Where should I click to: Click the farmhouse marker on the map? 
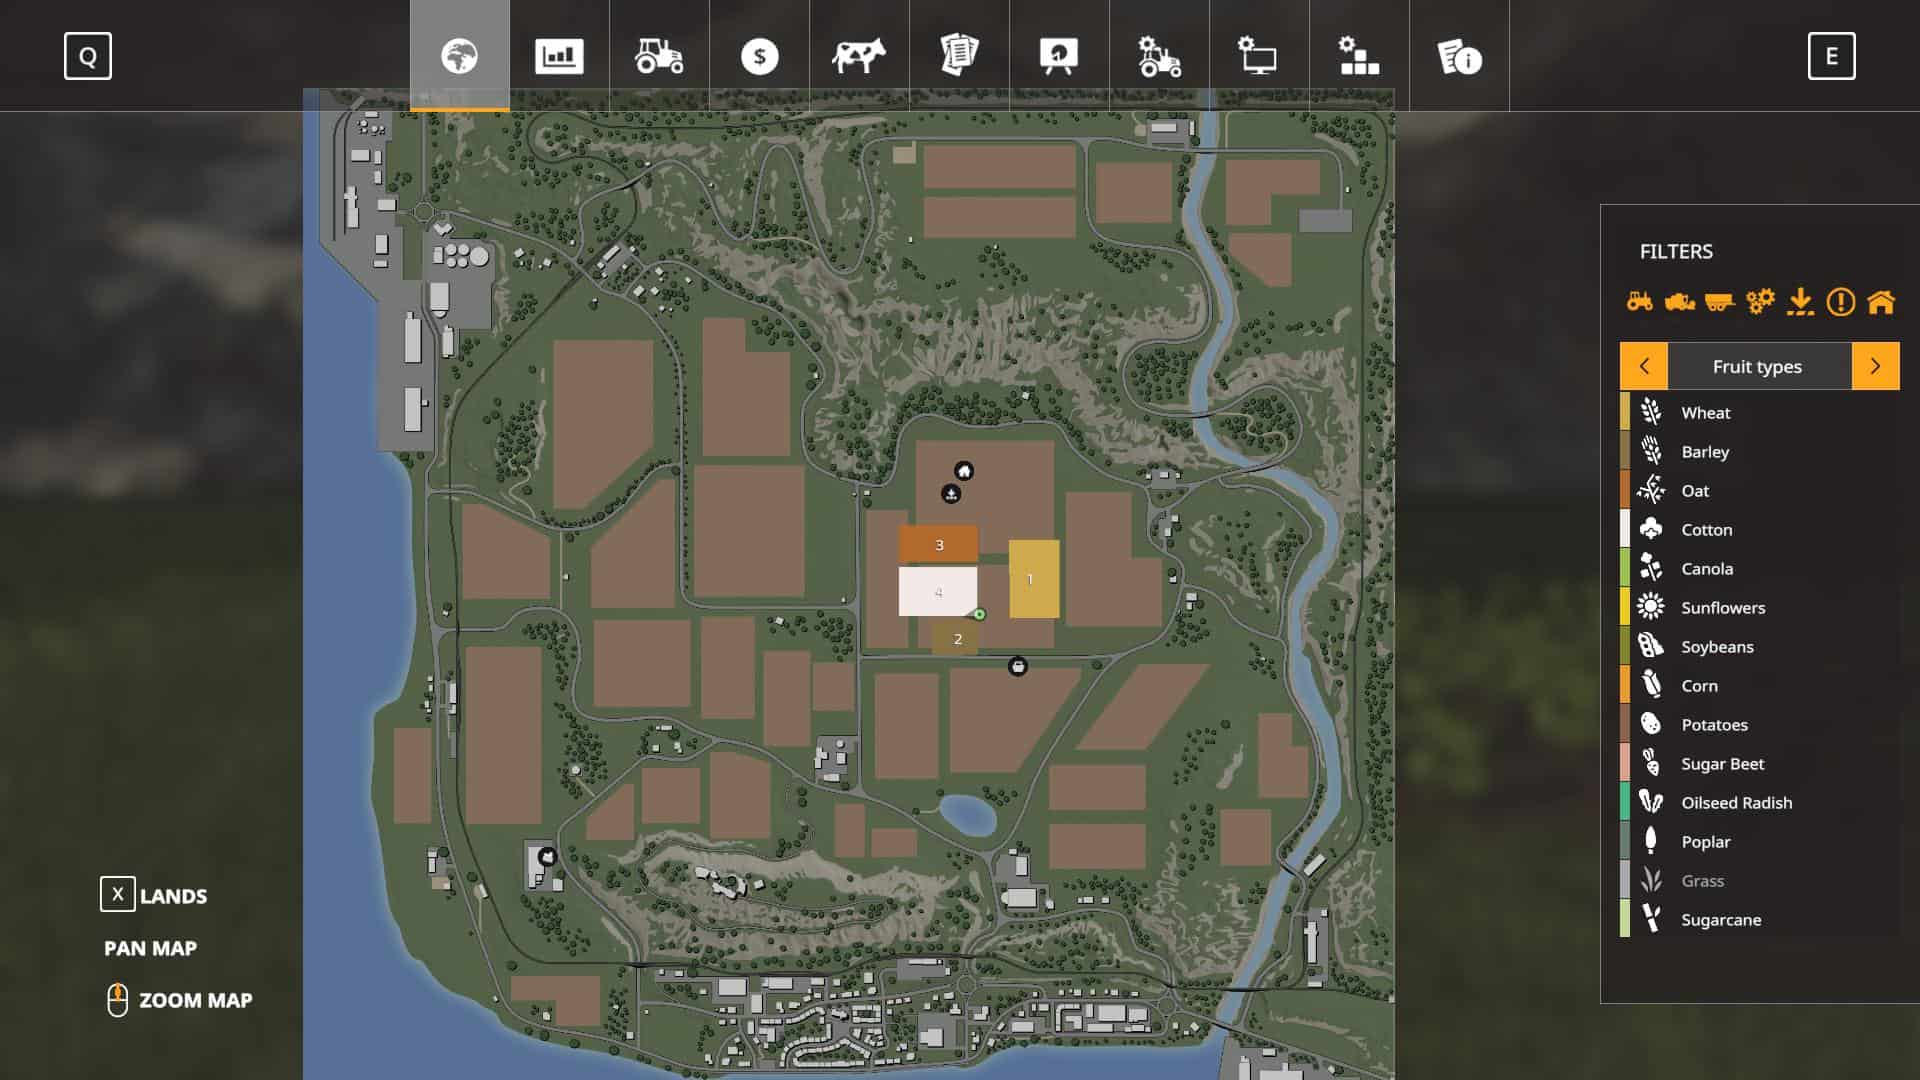(x=964, y=471)
